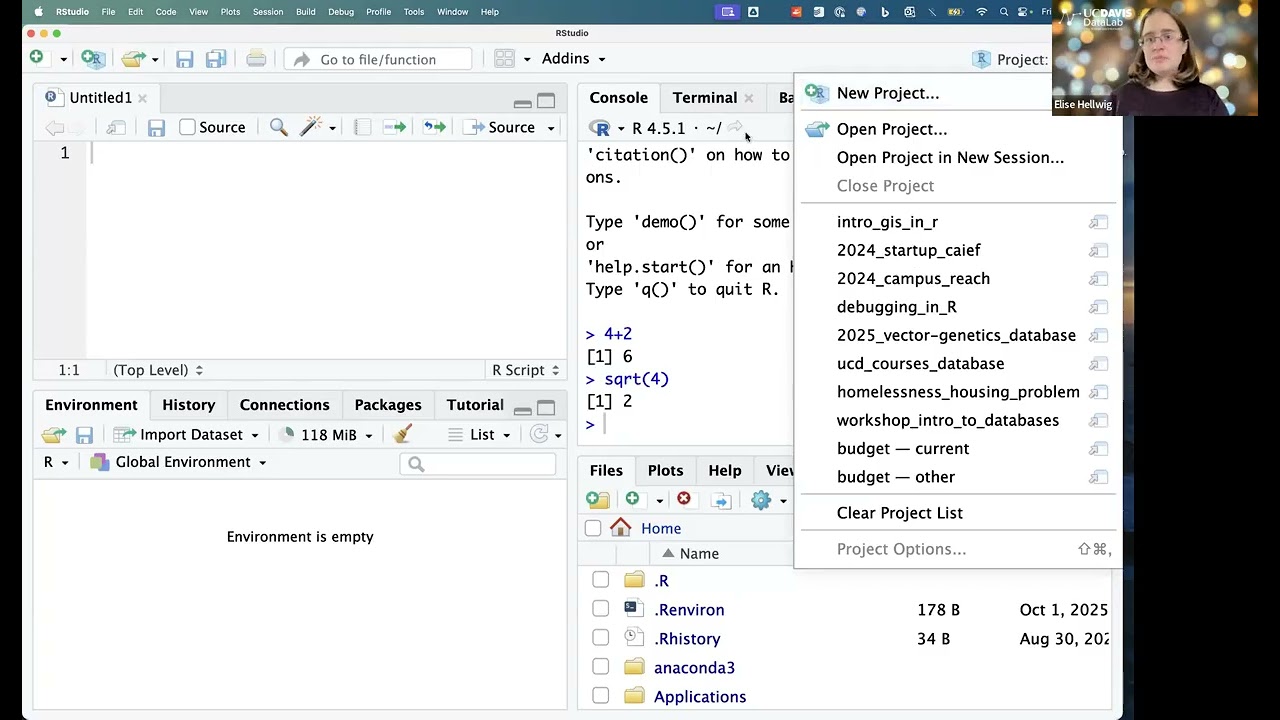Open the Addins dropdown
The height and width of the screenshot is (720, 1280).
[x=573, y=59]
